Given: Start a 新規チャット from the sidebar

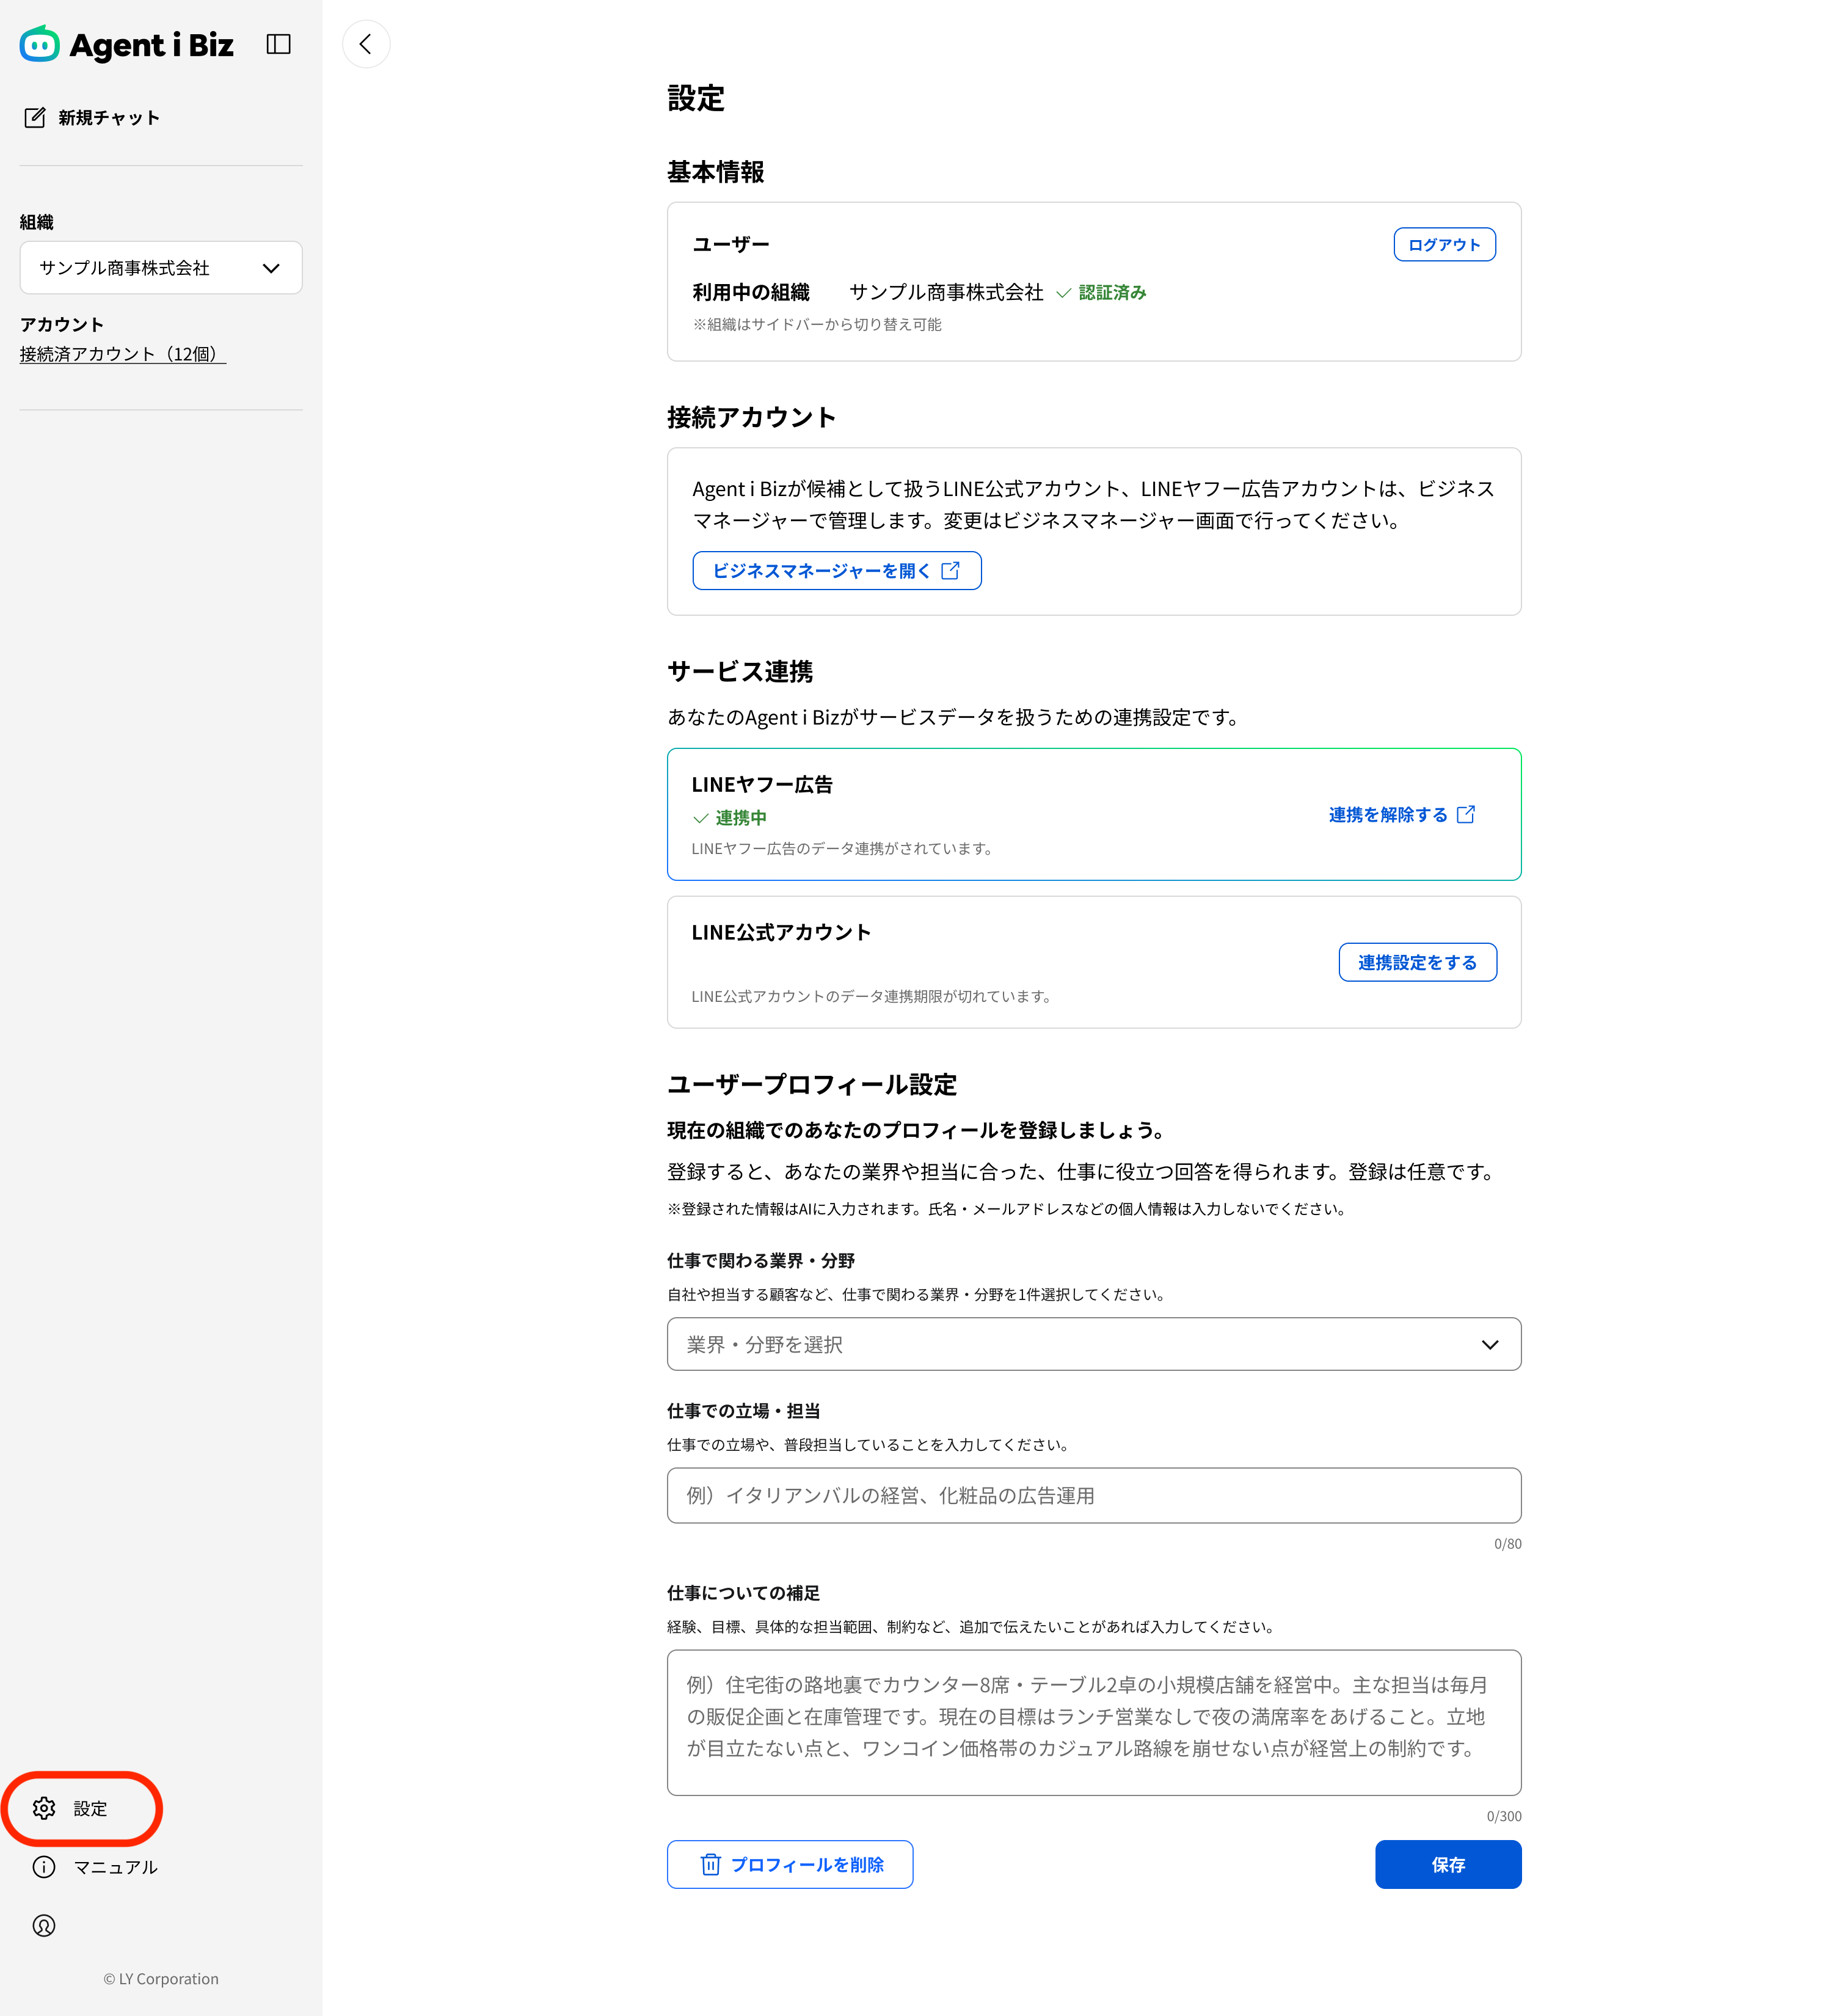Looking at the screenshot, I should (x=92, y=118).
